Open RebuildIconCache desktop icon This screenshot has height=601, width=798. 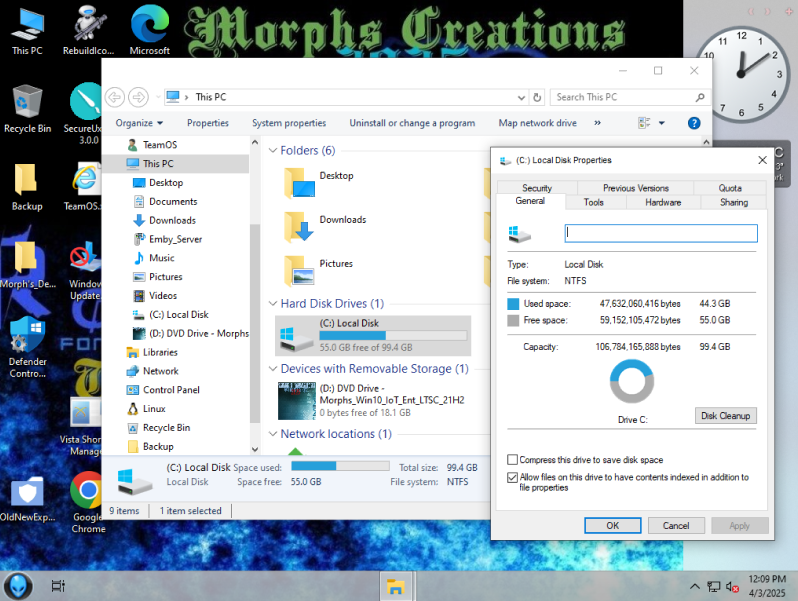pyautogui.click(x=89, y=32)
